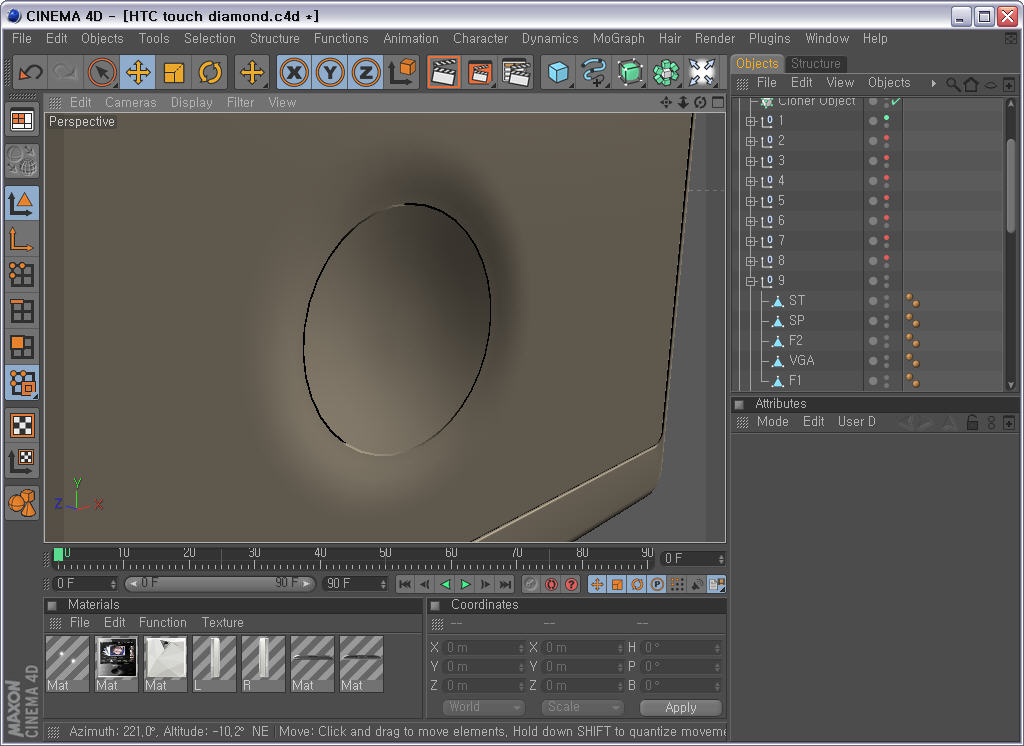Screen dimensions: 1024x746
Task: Click Render Active View clapperboard
Action: 443,72
